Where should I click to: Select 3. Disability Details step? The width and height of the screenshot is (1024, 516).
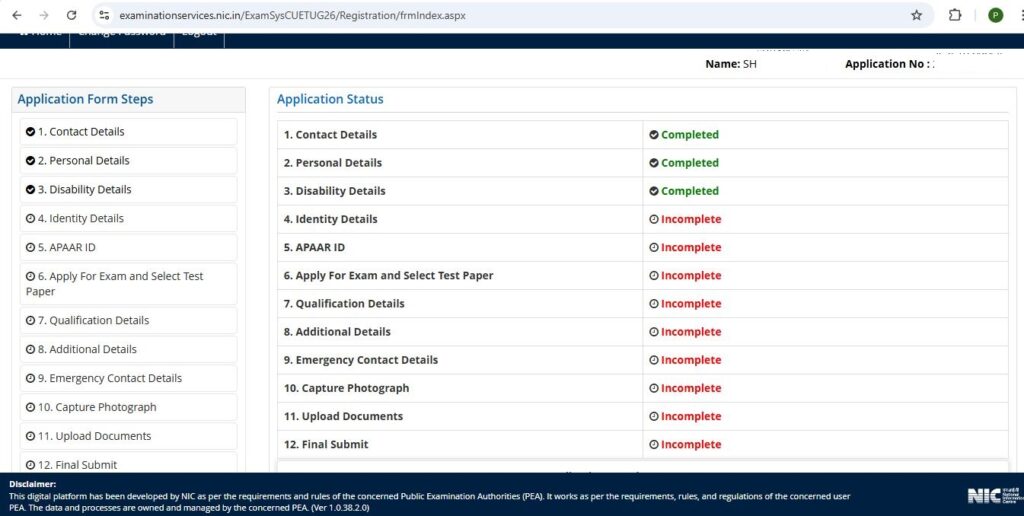(x=128, y=190)
